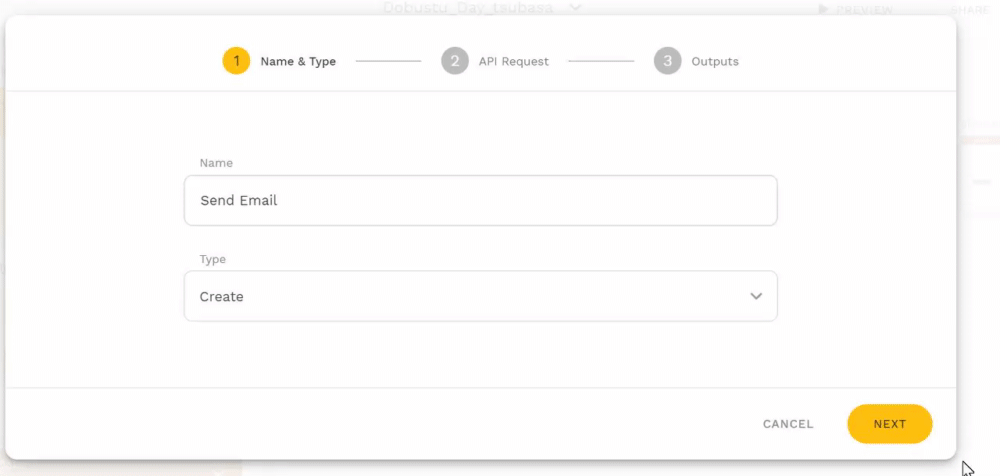The width and height of the screenshot is (1000, 476).
Task: Click the Name field label
Action: 216,162
